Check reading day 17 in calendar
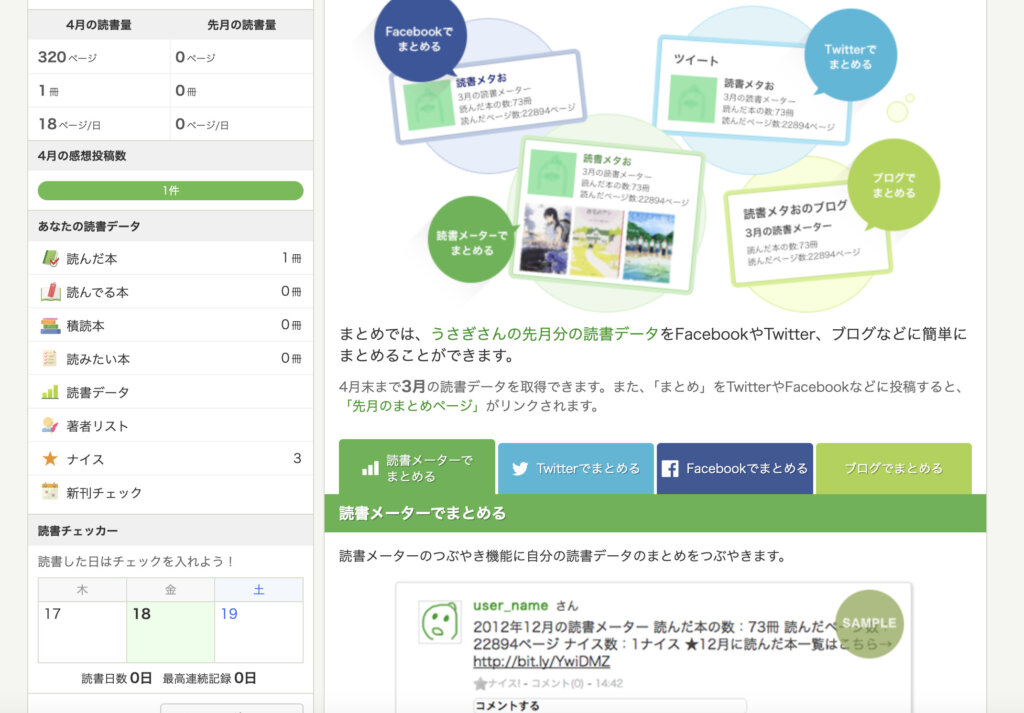 [x=82, y=632]
